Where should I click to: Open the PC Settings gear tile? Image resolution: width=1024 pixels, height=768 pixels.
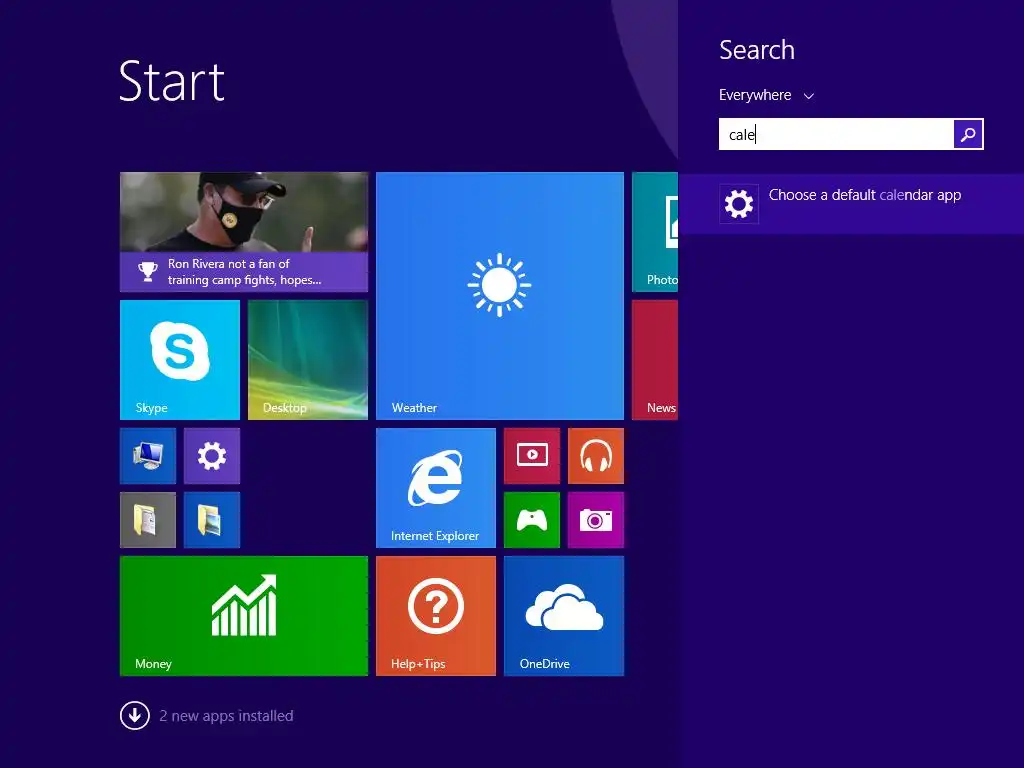click(x=212, y=456)
